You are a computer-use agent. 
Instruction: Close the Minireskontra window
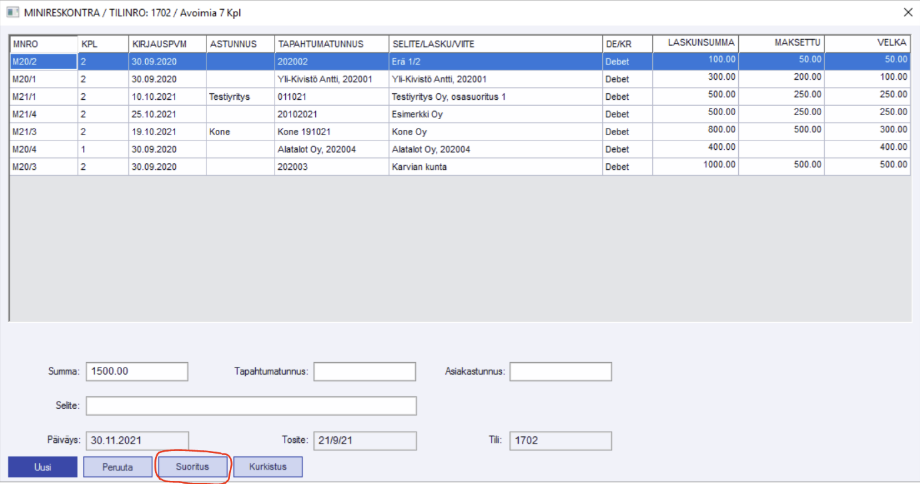pos(896,15)
